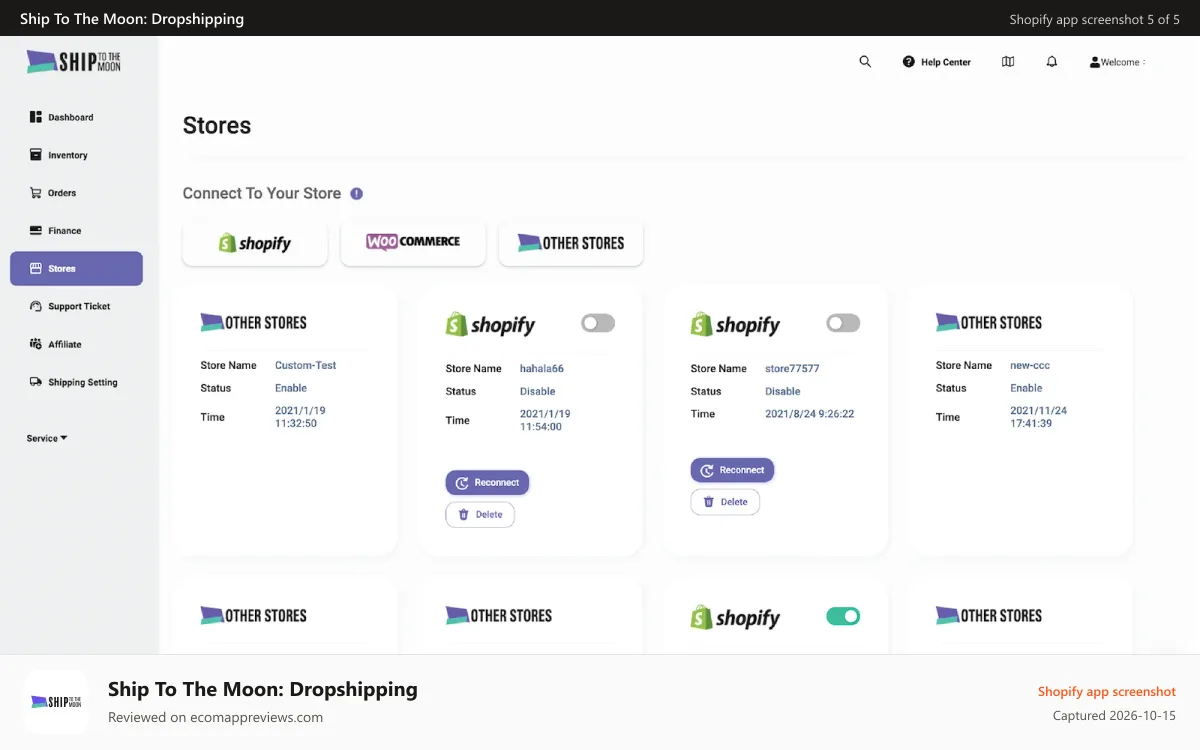The height and width of the screenshot is (750, 1200).
Task: Reconnect the hahala66 store
Action: [487, 483]
